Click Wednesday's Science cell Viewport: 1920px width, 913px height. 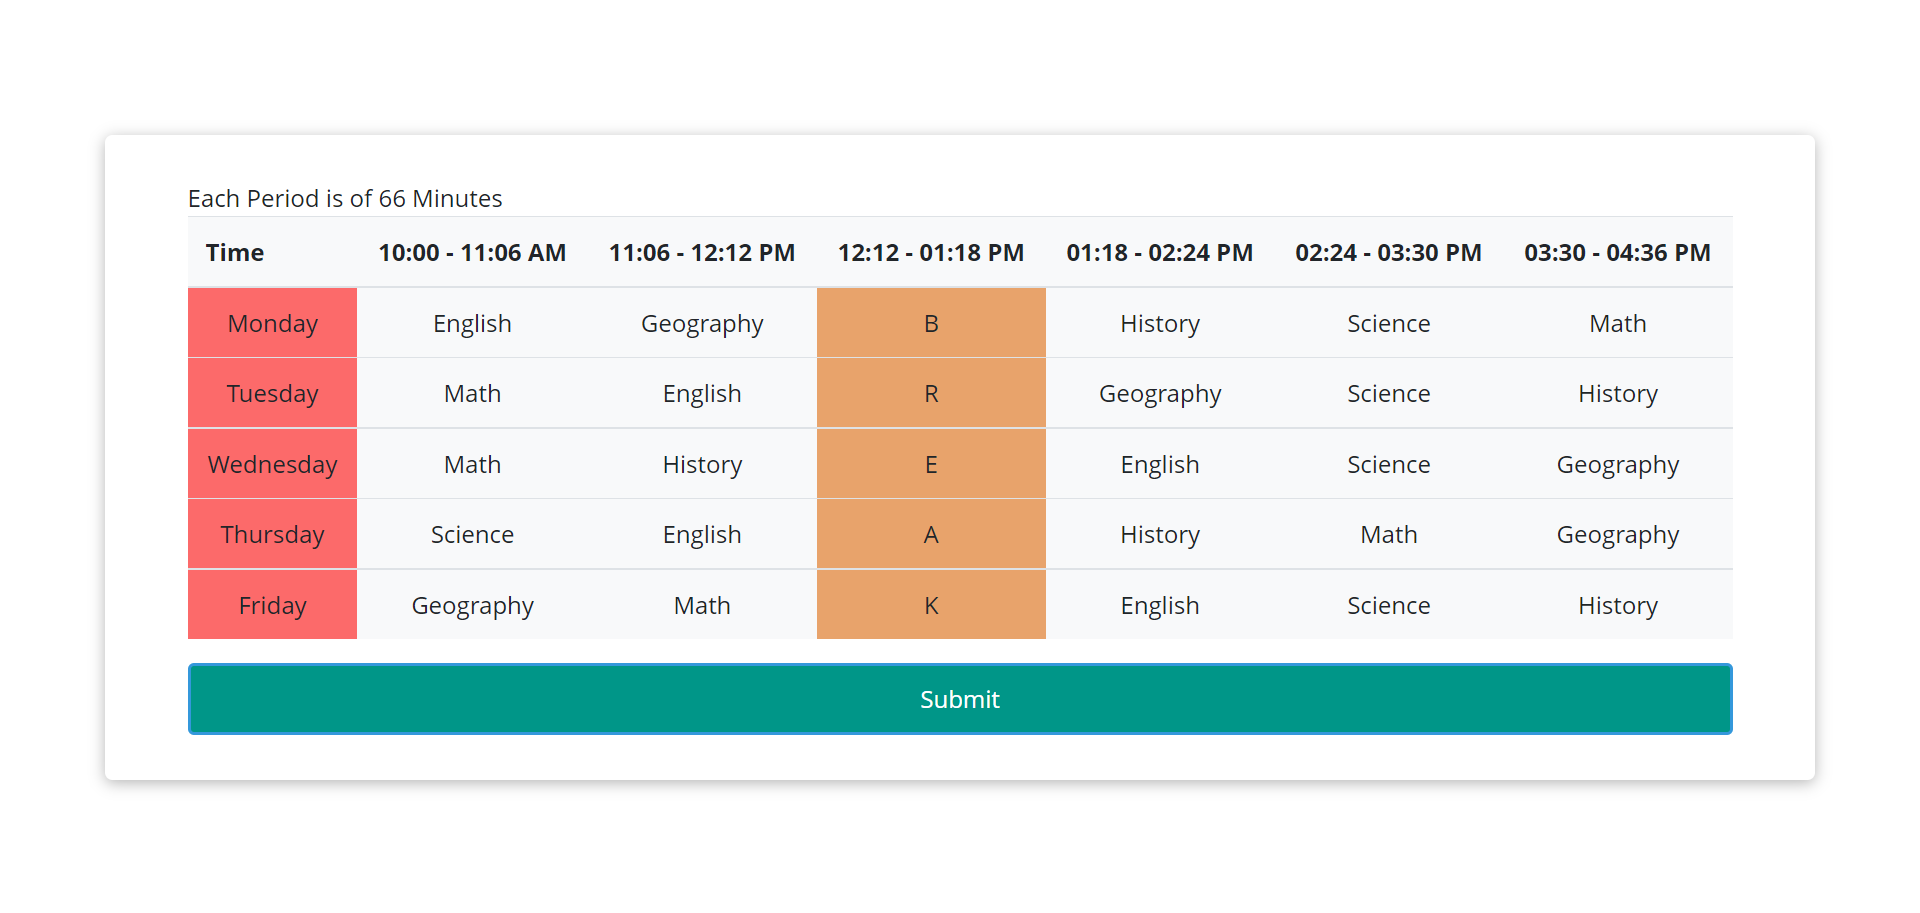pos(1389,464)
